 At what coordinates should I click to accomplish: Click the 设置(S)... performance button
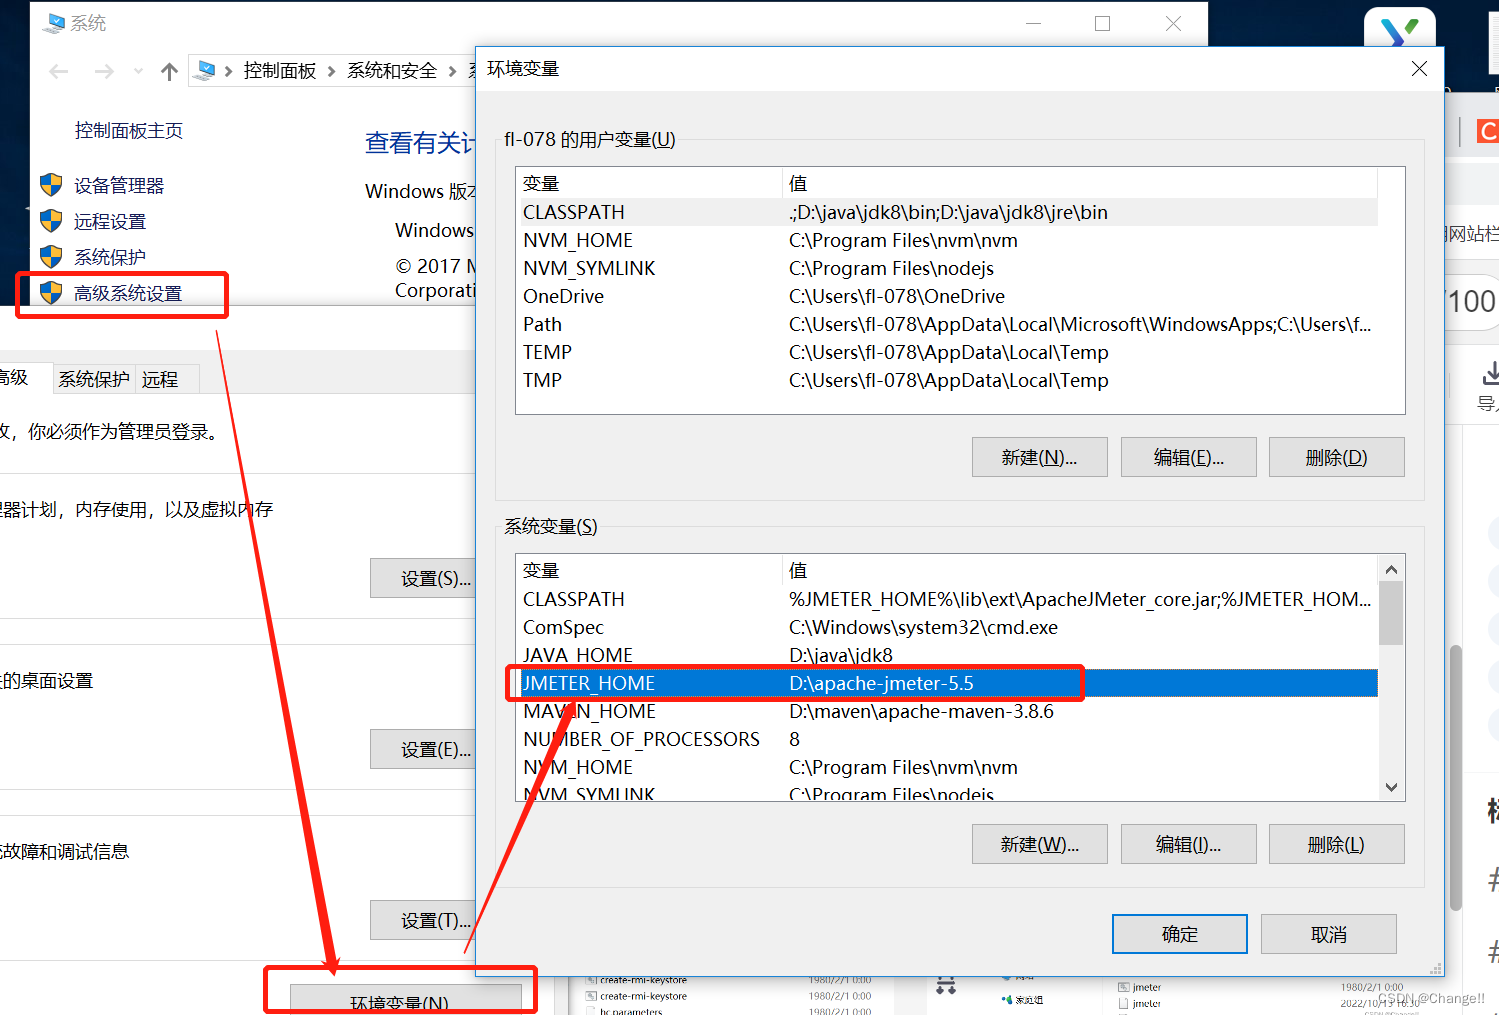pos(424,578)
